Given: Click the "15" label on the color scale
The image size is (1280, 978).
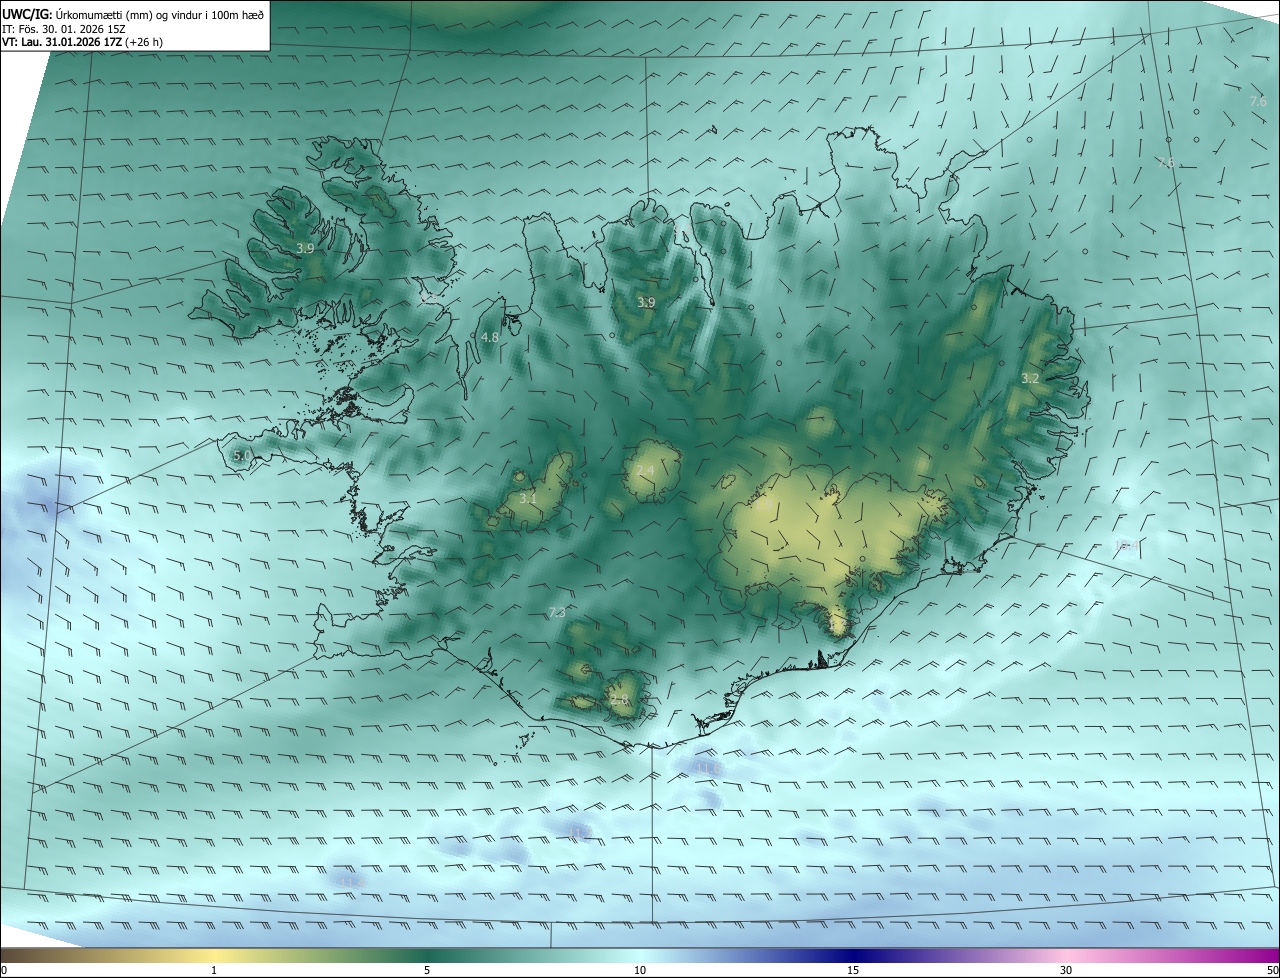Looking at the screenshot, I should pyautogui.click(x=853, y=970).
